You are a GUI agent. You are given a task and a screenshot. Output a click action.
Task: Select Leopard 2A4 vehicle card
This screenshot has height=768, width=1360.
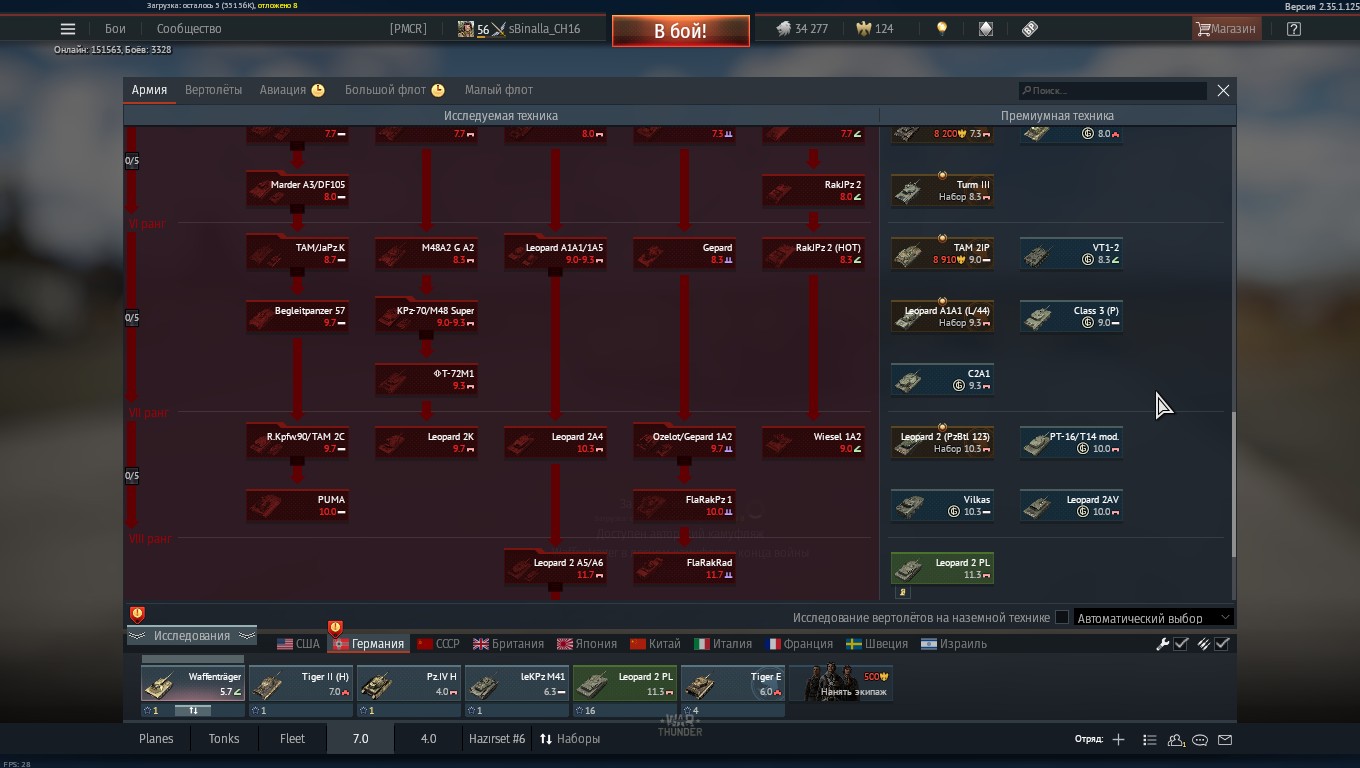pyautogui.click(x=555, y=442)
